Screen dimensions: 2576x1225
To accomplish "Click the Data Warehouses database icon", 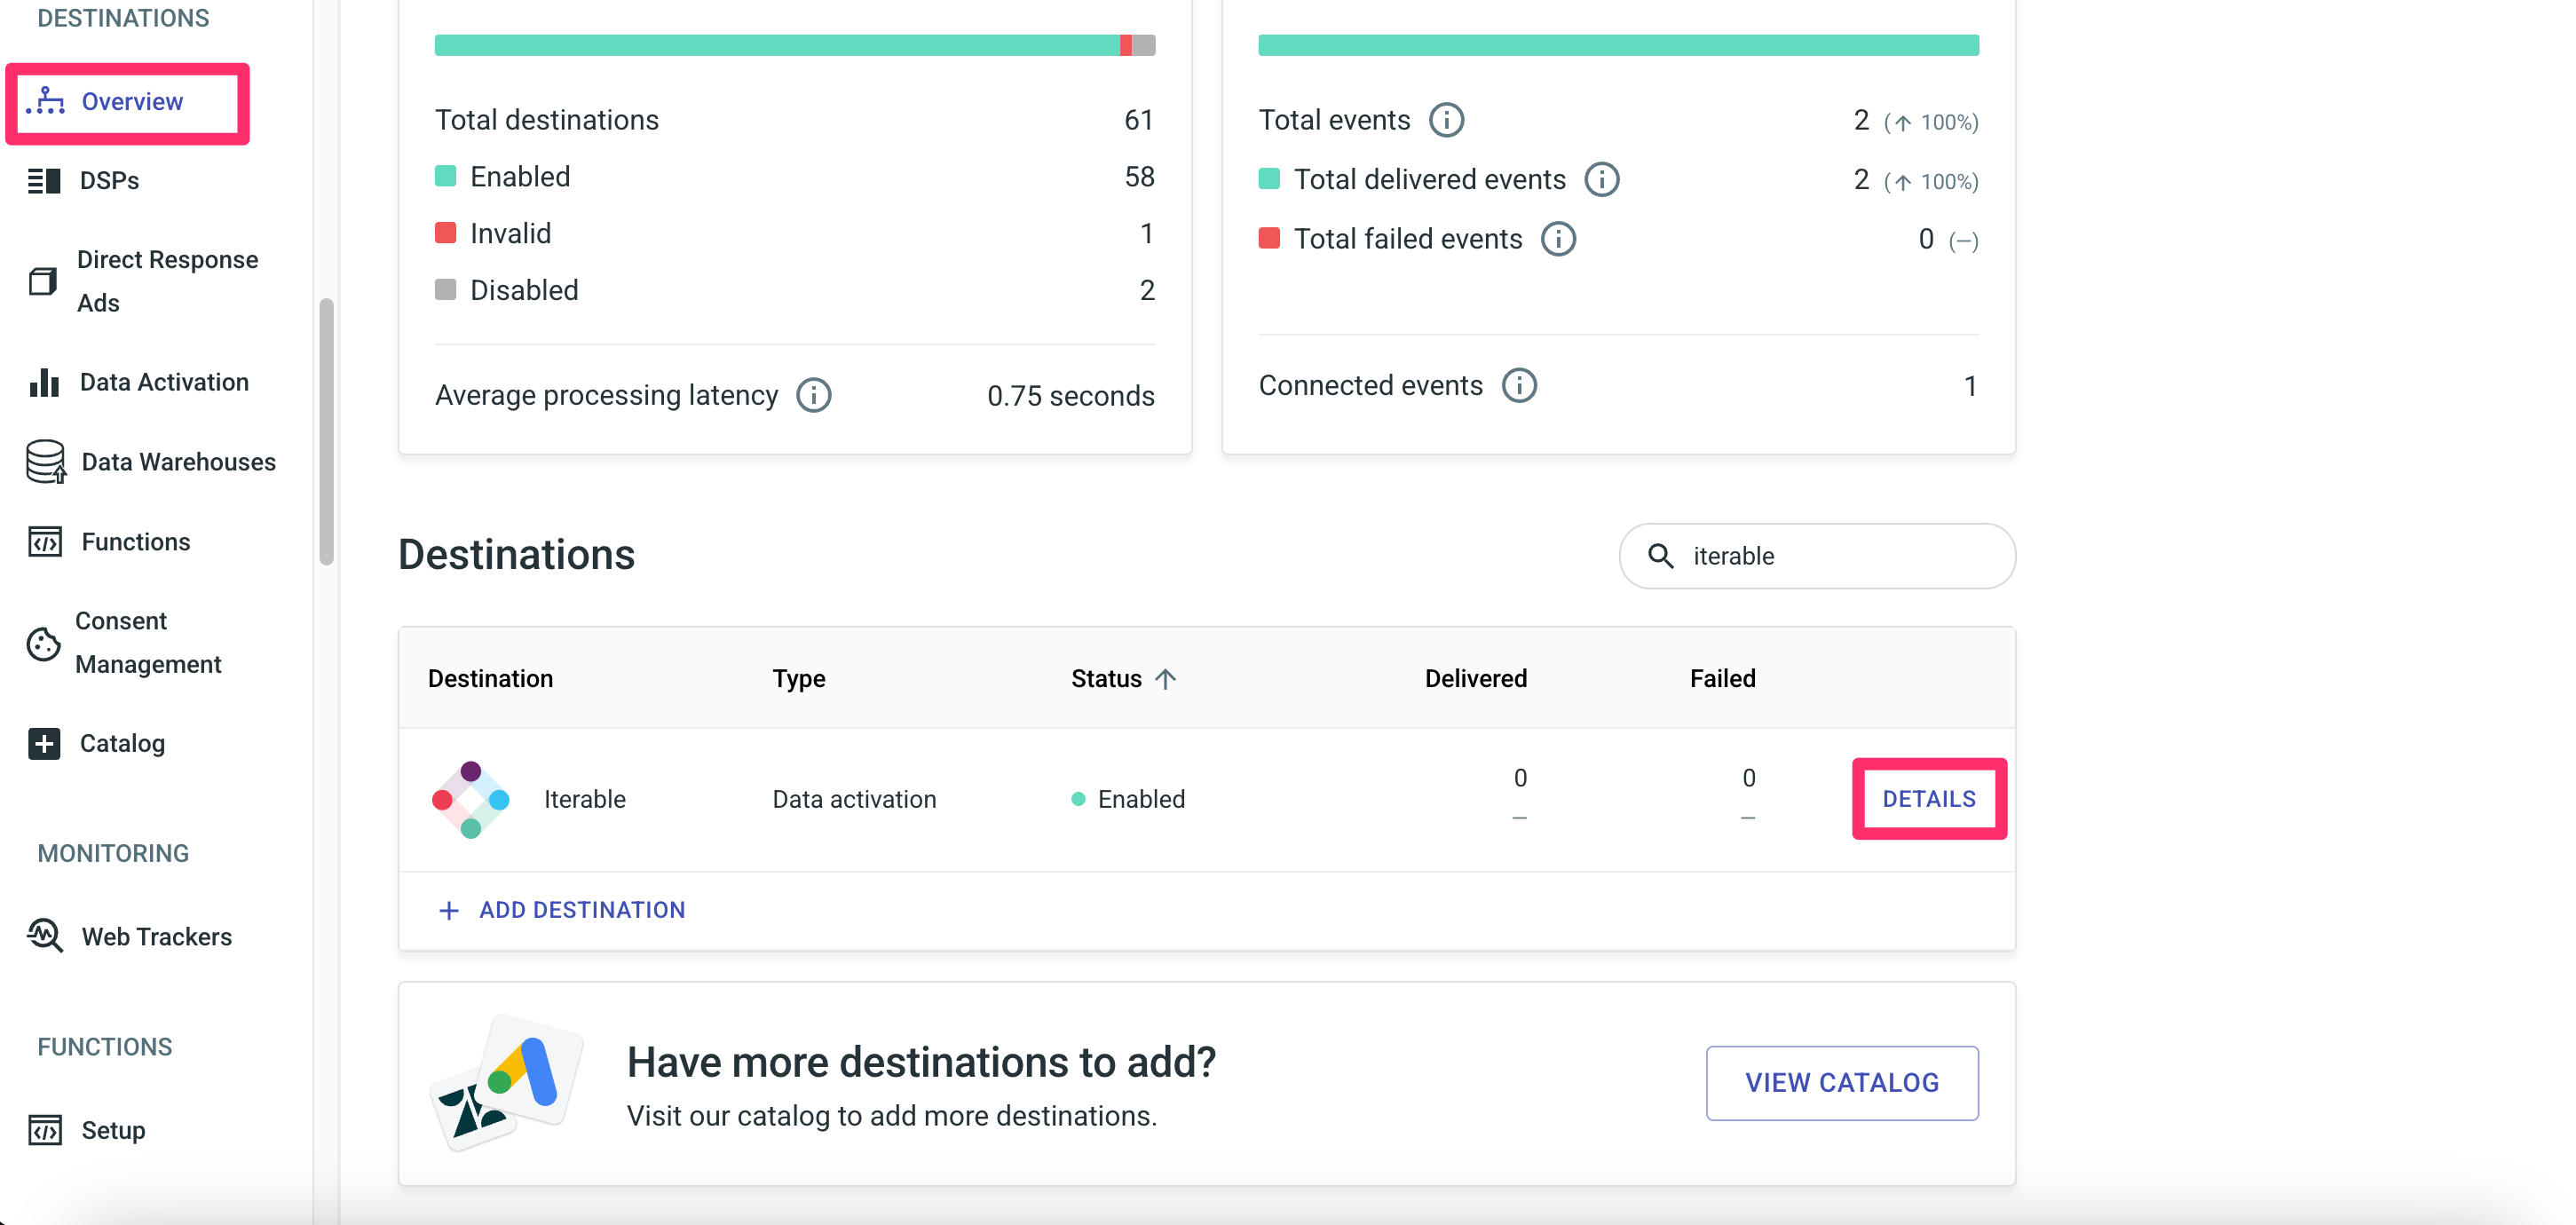I will pos(45,462).
